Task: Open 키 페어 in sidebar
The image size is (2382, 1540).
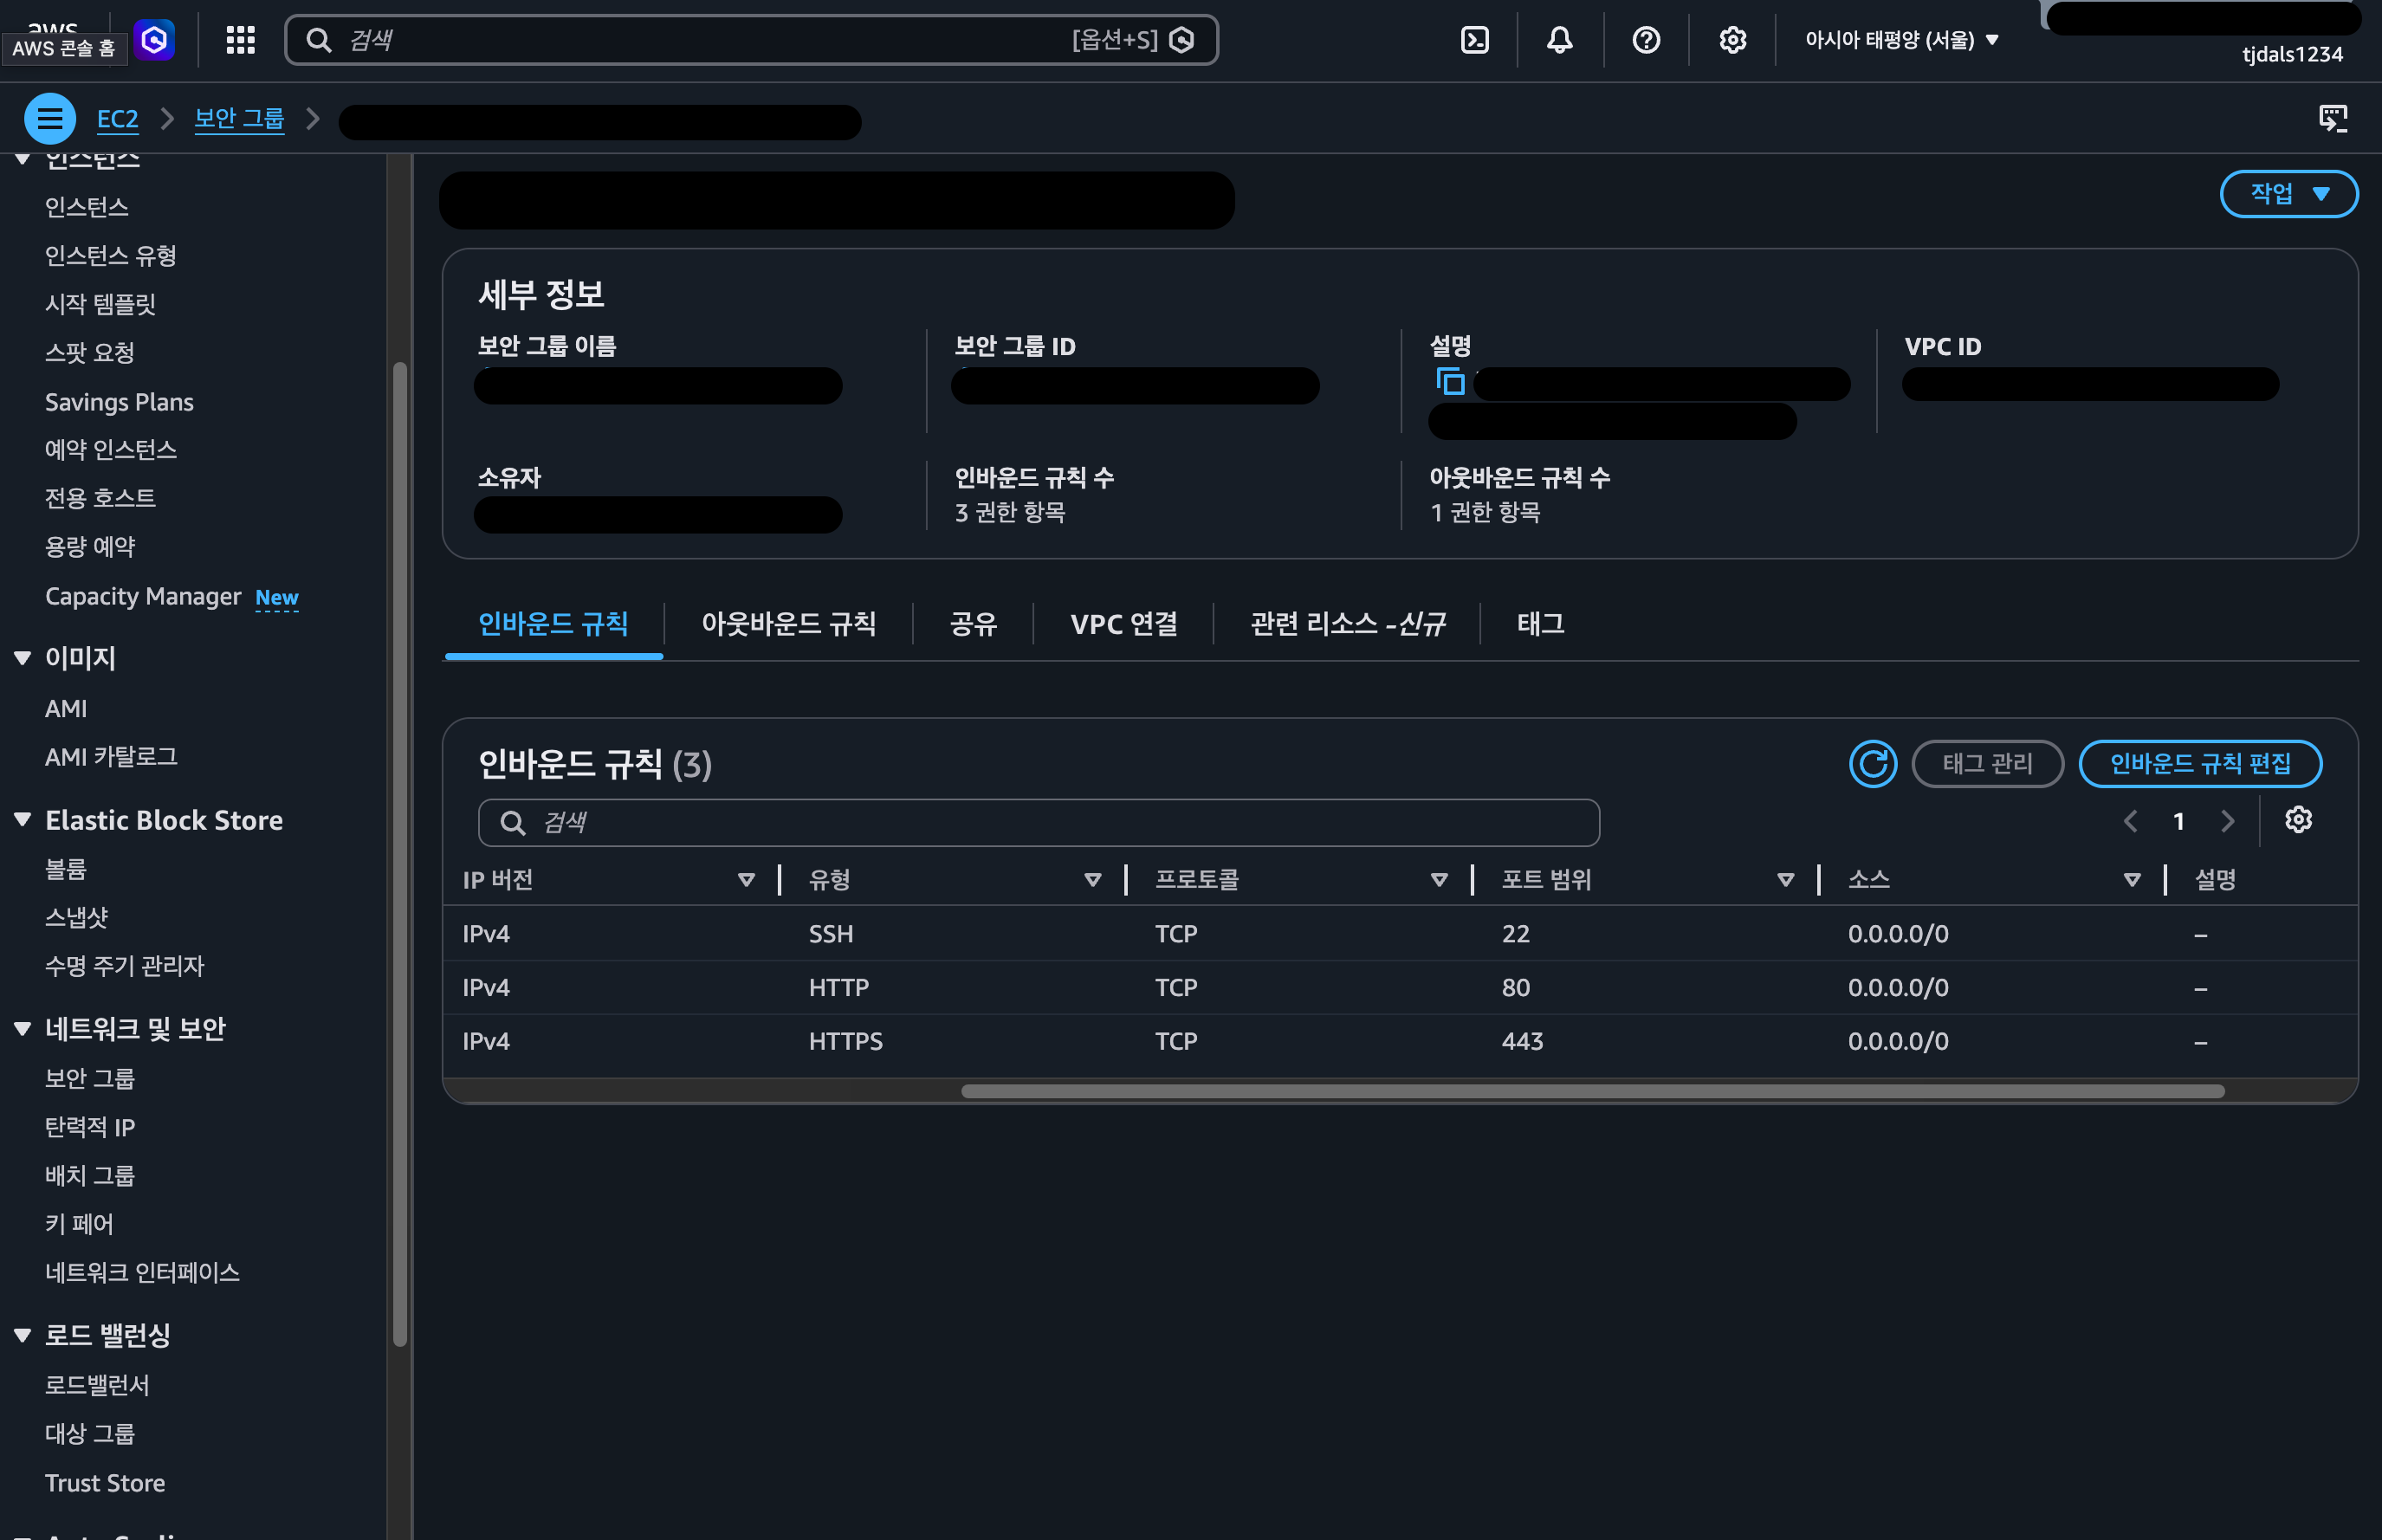Action: pyautogui.click(x=79, y=1224)
